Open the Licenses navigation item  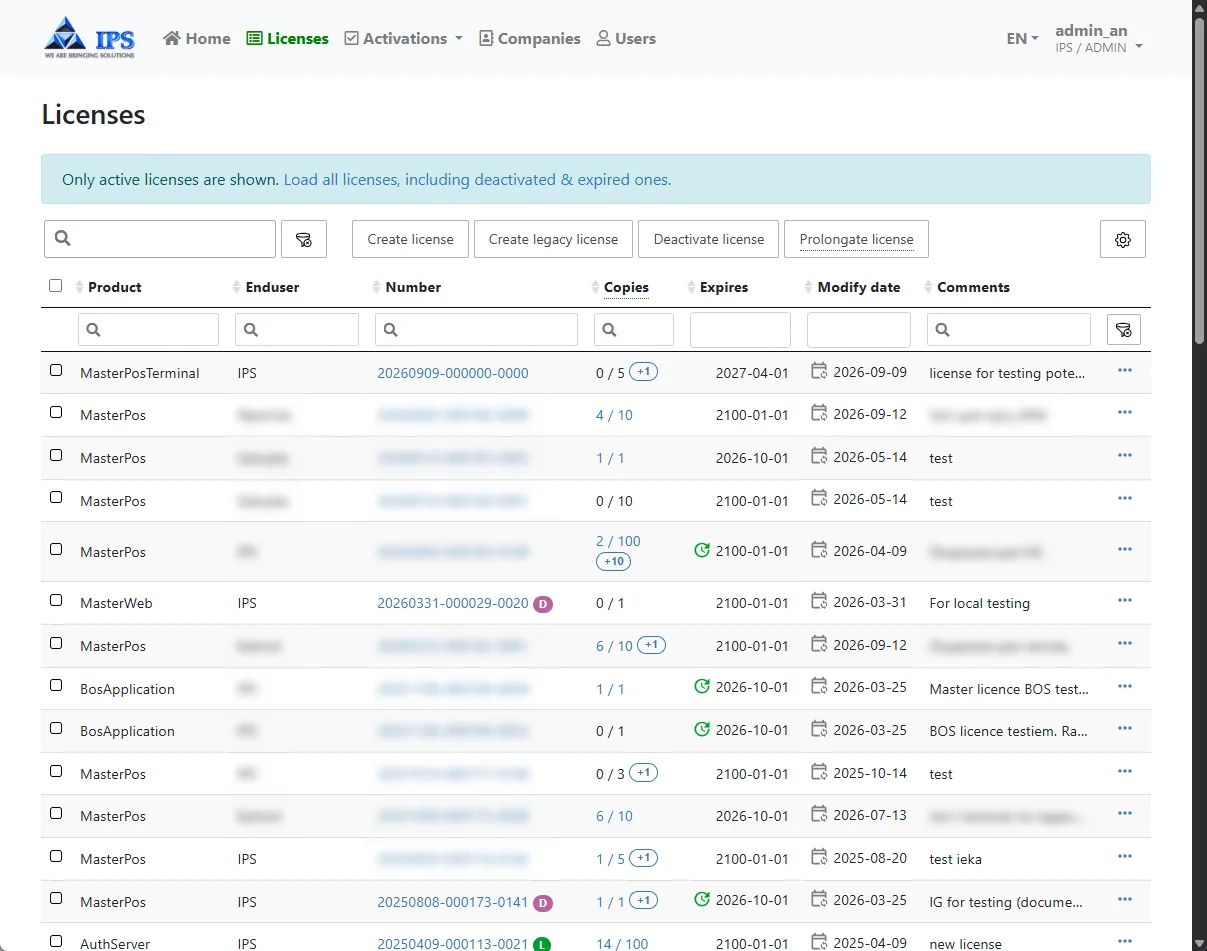288,39
